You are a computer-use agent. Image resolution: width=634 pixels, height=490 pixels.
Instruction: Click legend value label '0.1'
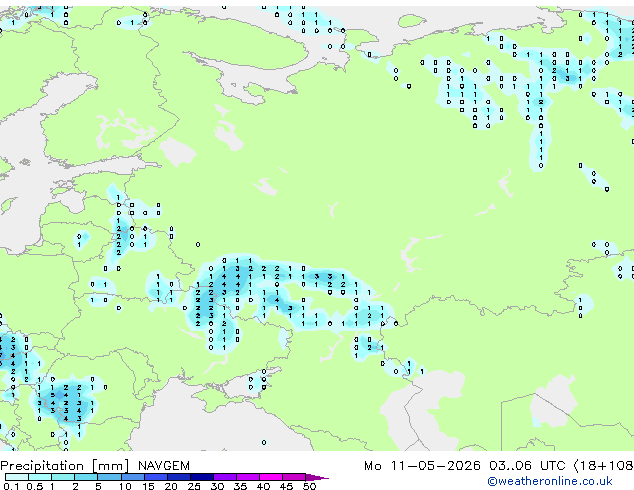(x=11, y=486)
